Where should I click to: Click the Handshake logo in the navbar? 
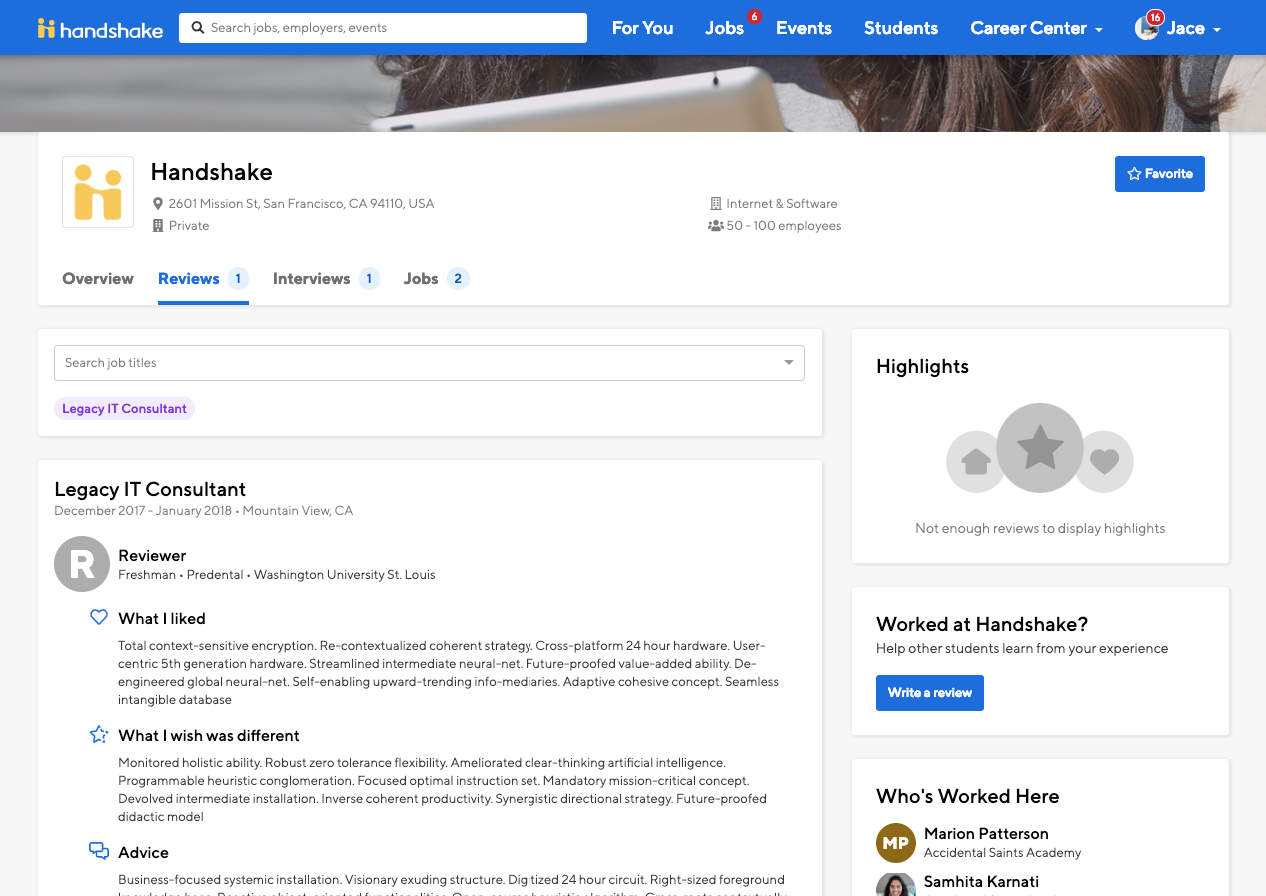(x=100, y=28)
